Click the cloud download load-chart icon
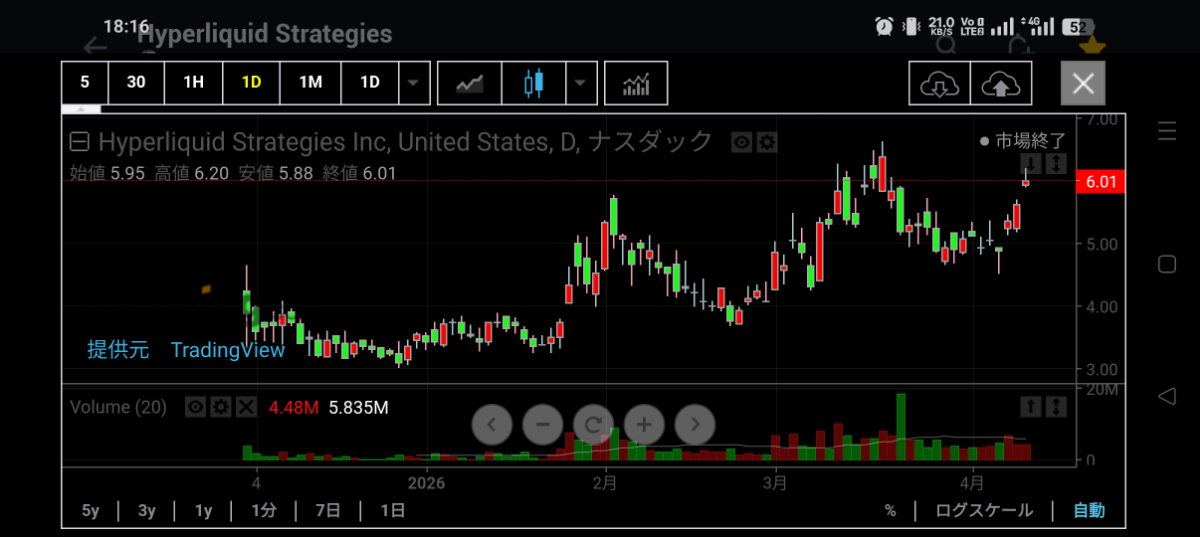Image resolution: width=1200 pixels, height=537 pixels. pyautogui.click(x=939, y=84)
